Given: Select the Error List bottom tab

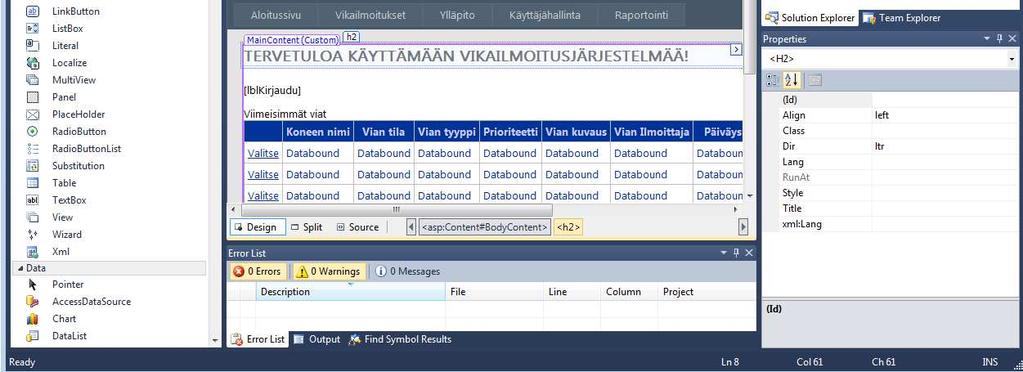Looking at the screenshot, I should (257, 339).
